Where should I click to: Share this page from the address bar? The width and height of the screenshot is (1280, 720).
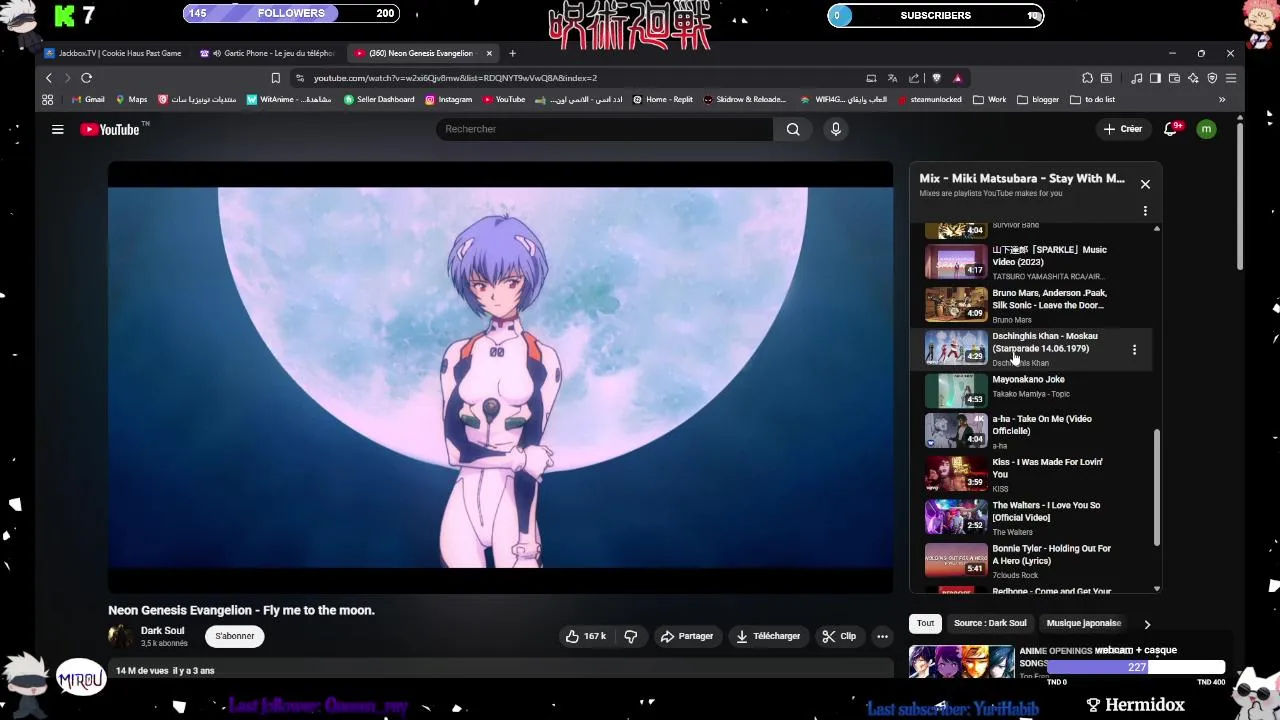coord(914,78)
